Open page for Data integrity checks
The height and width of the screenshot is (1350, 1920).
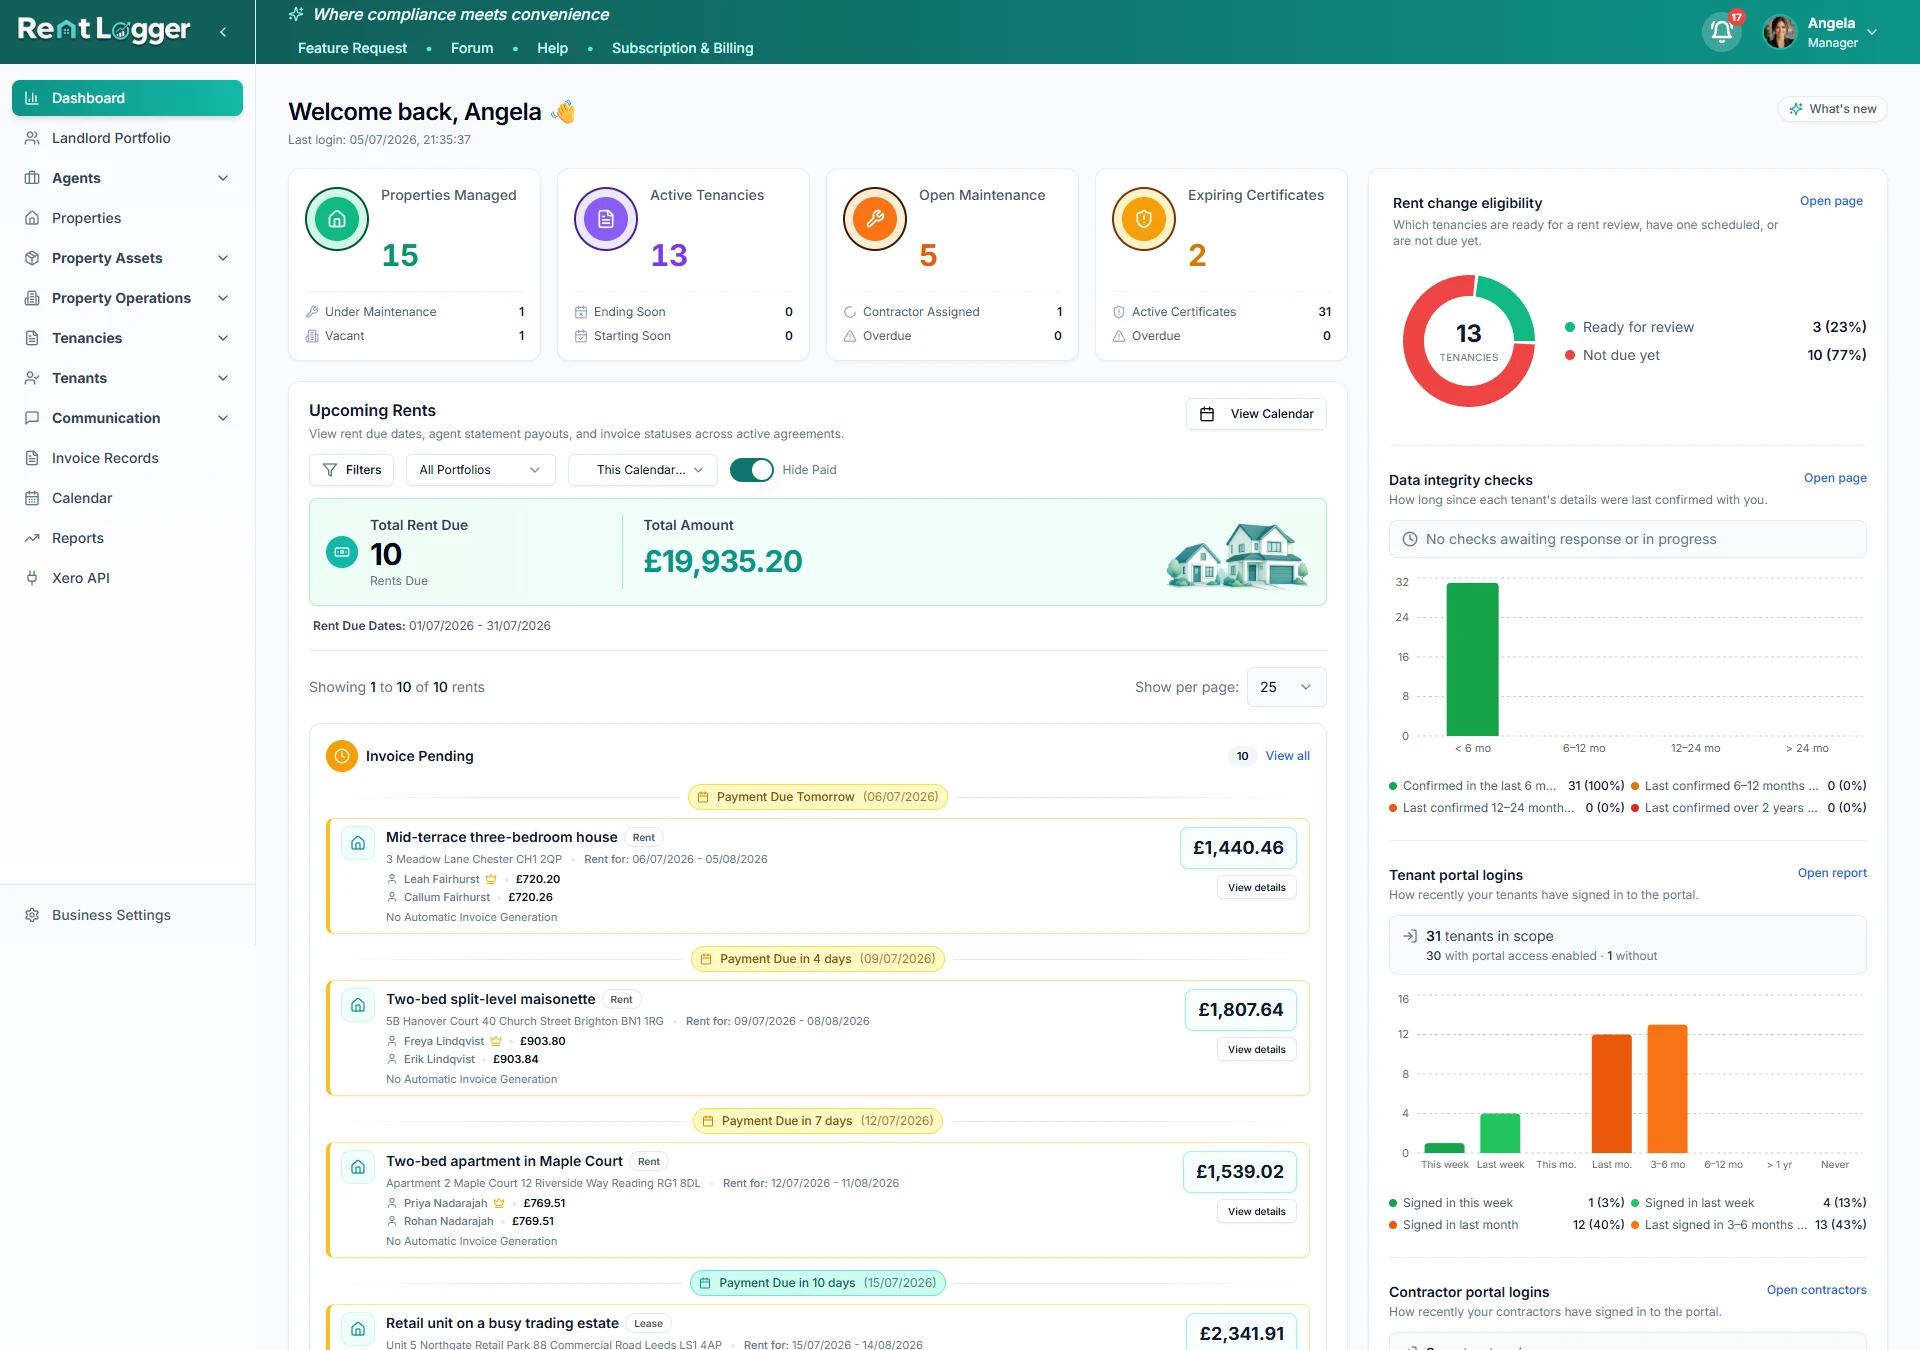1835,478
